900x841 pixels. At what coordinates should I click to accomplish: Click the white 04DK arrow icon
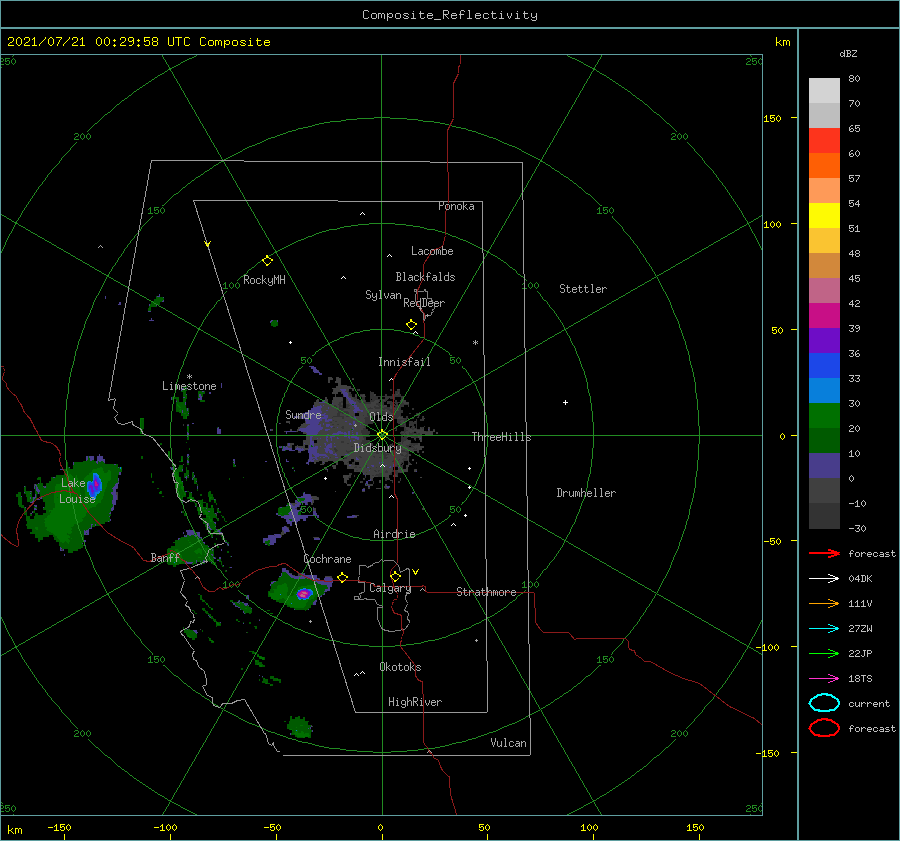[824, 578]
